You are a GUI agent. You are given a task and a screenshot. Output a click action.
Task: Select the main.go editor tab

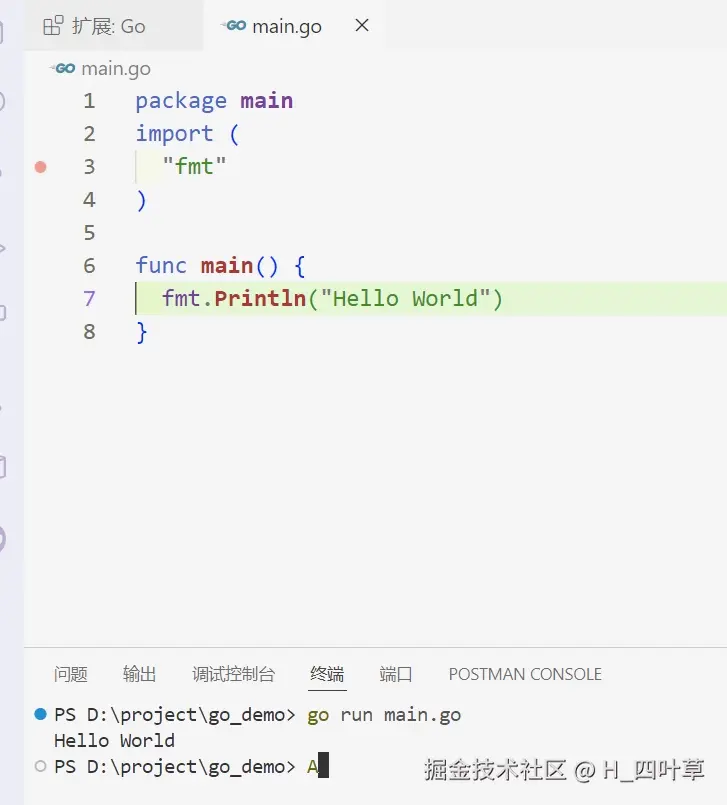(287, 26)
